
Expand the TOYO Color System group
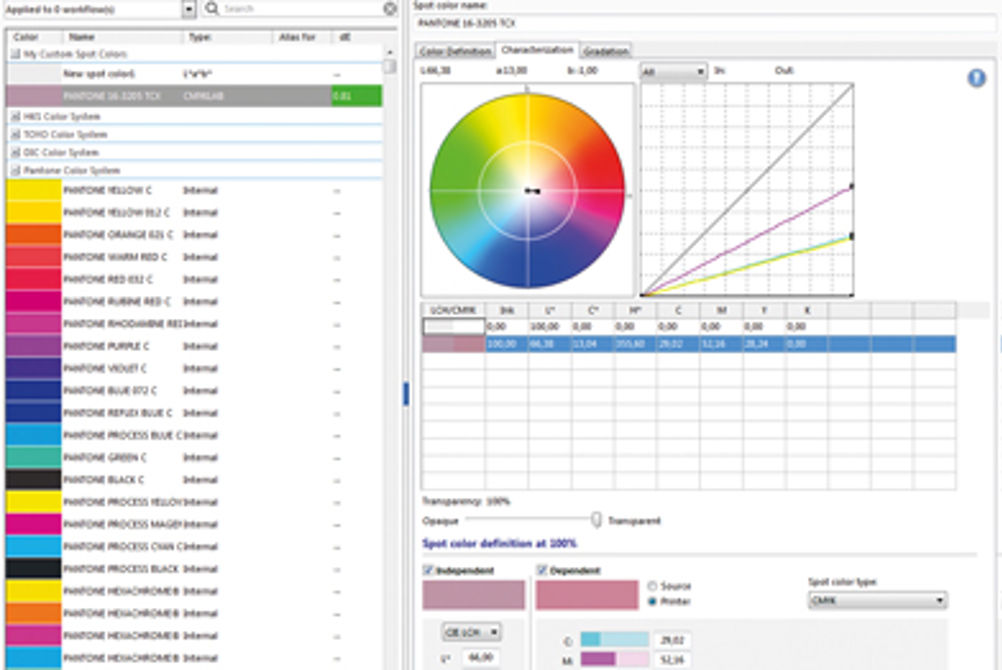pos(15,134)
